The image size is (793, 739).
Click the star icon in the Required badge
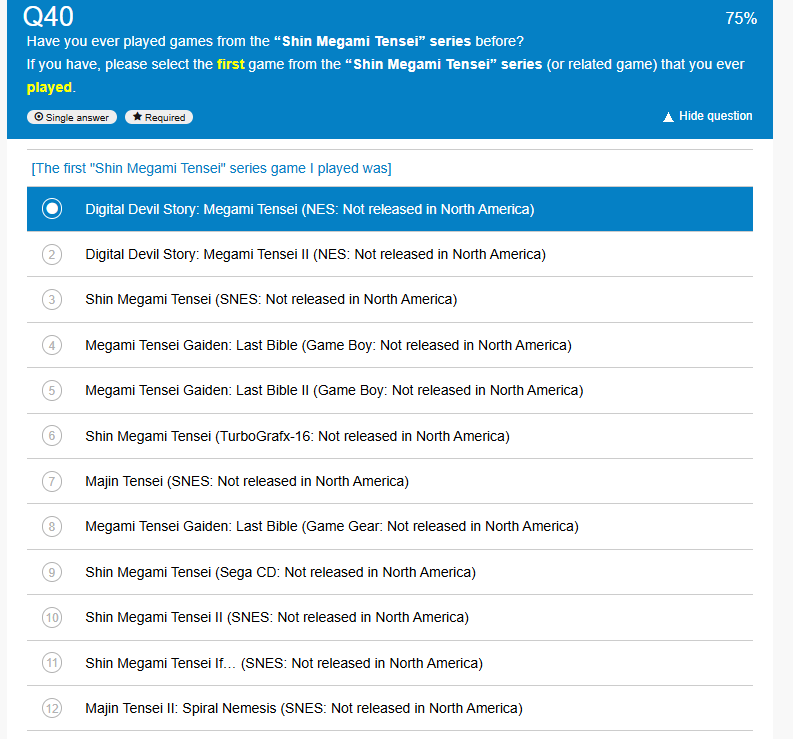coord(137,117)
